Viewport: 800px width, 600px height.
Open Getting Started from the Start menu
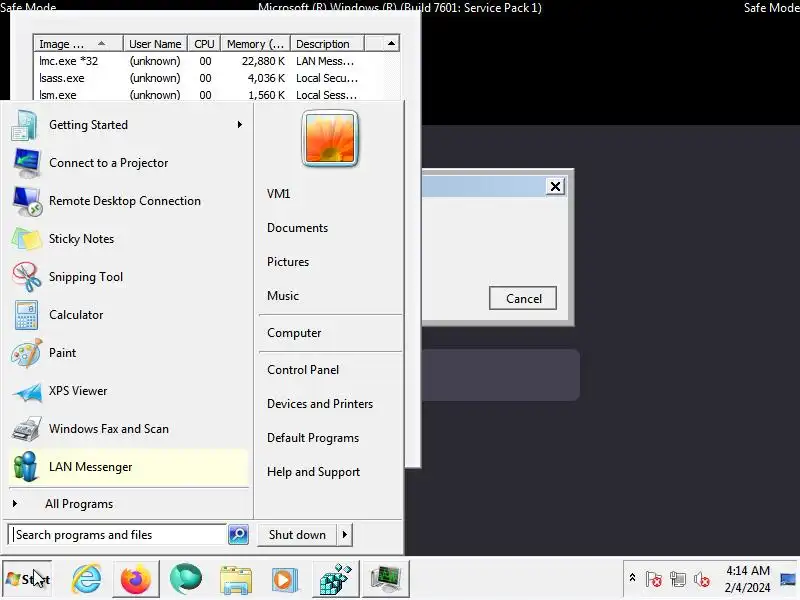(128, 125)
